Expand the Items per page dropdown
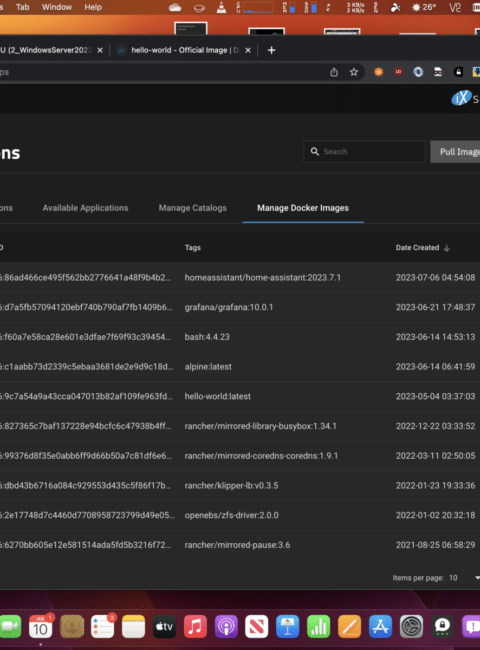 pos(477,578)
